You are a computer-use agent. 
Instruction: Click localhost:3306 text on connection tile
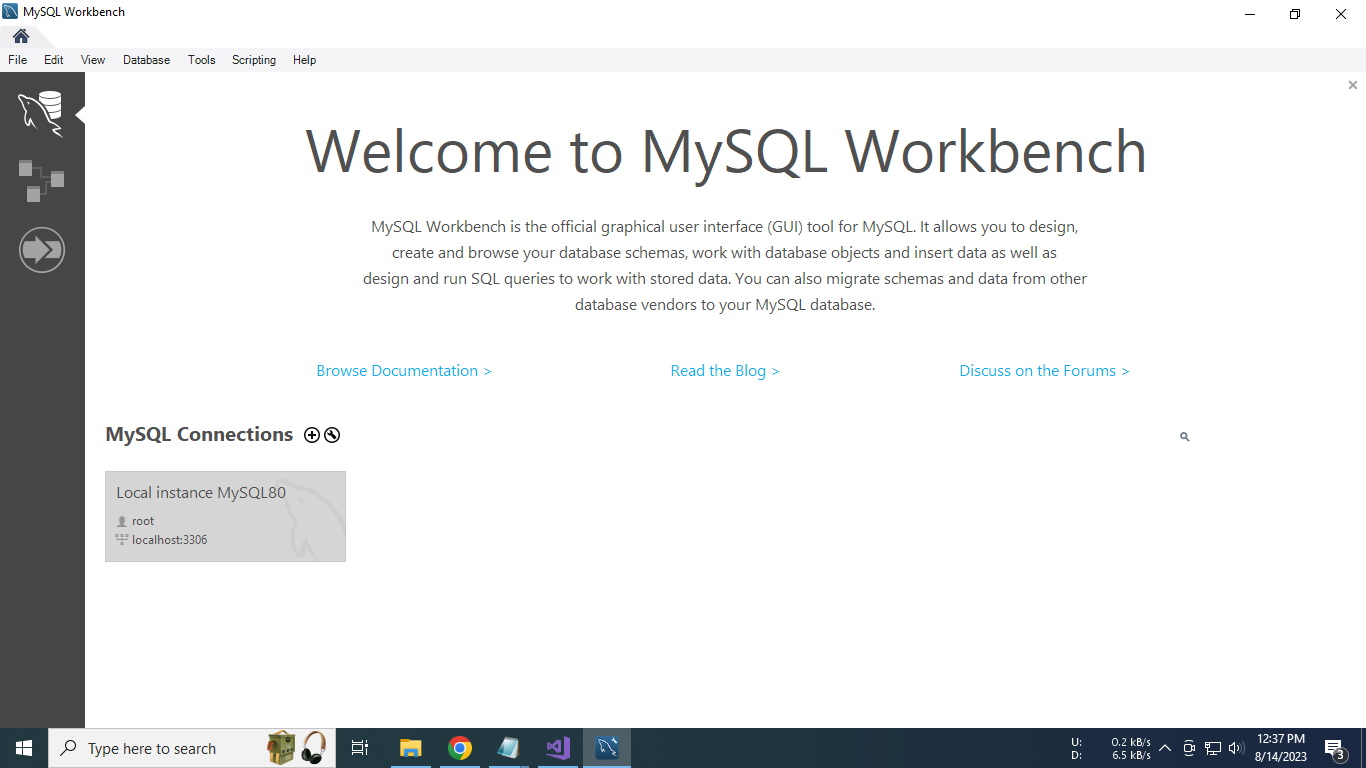(x=170, y=540)
